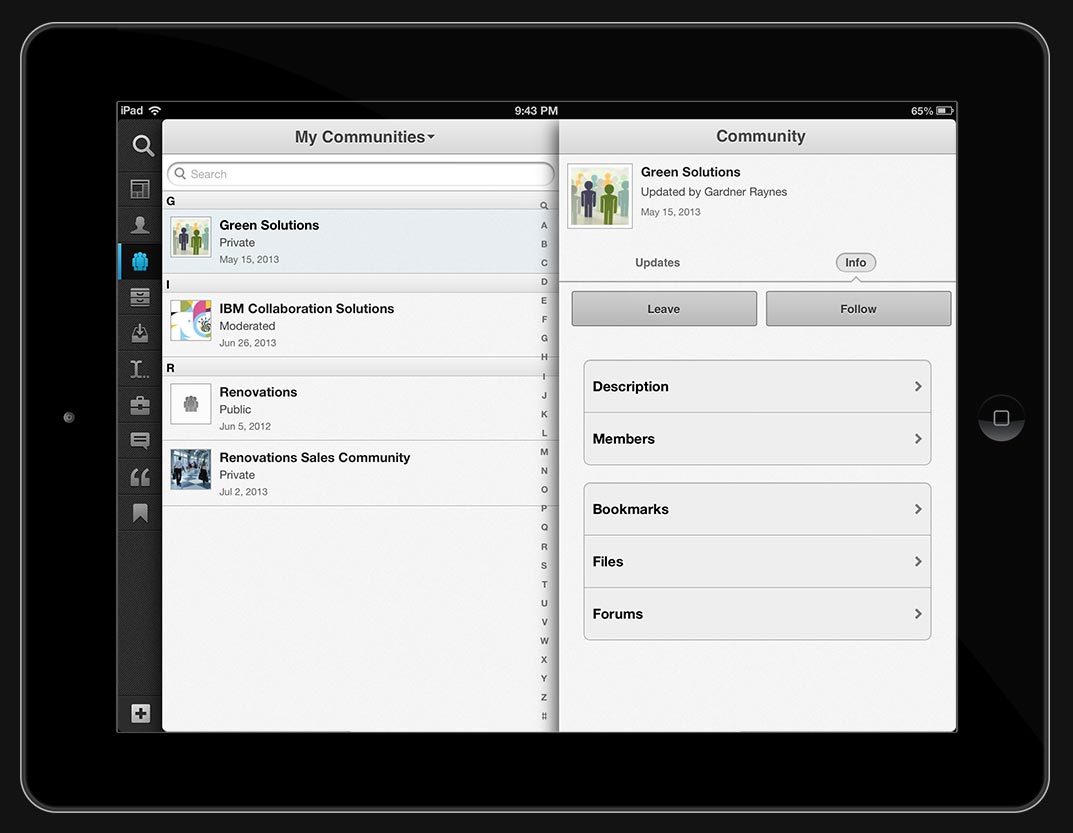The image size is (1073, 833).
Task: Expand the Members row
Action: click(757, 439)
